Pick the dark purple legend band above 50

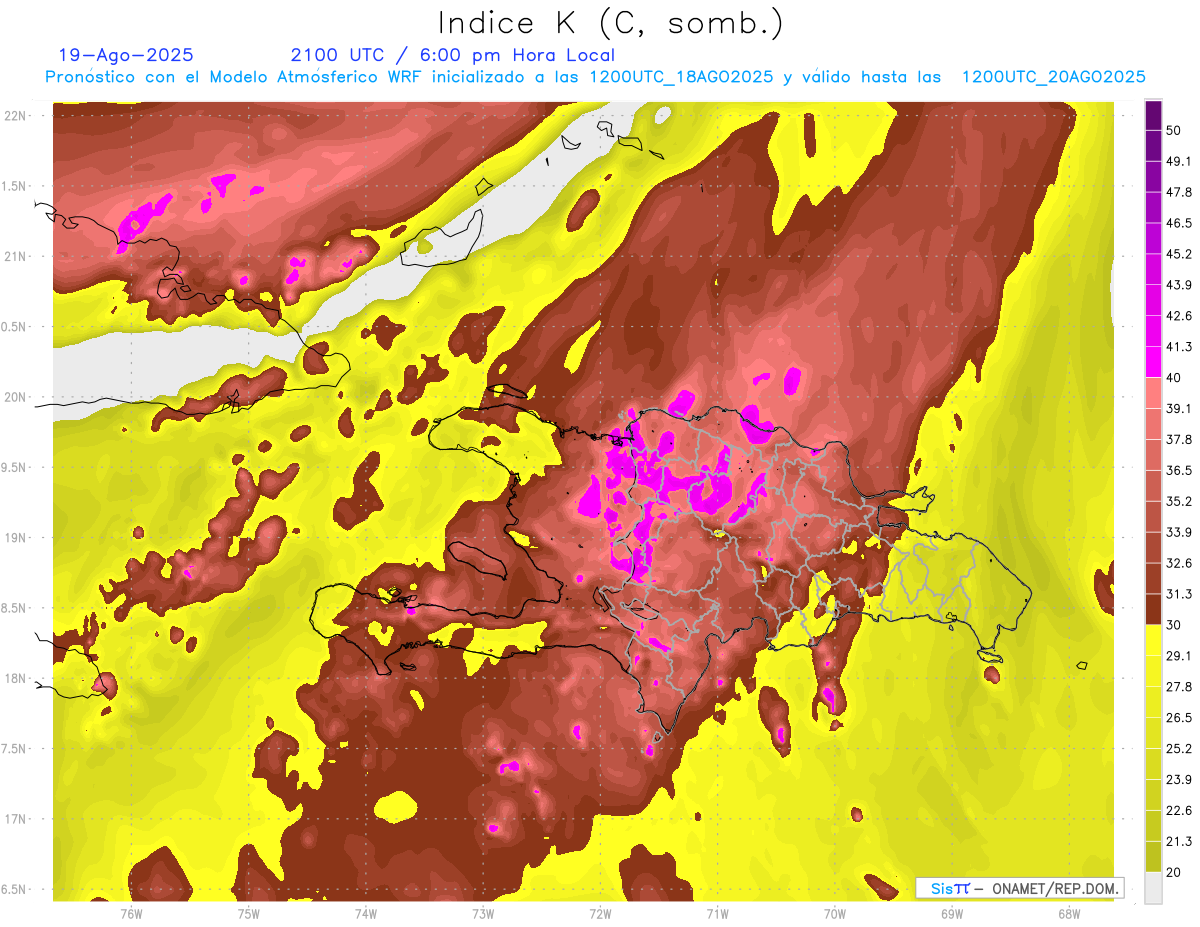tap(1153, 116)
